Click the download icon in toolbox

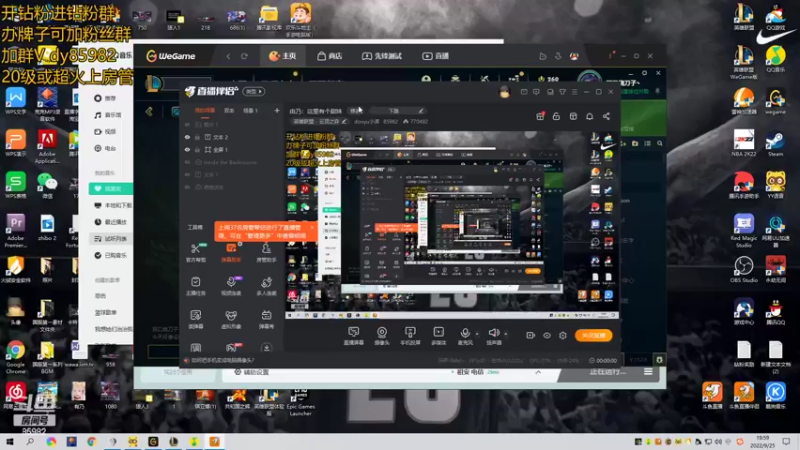(x=266, y=348)
